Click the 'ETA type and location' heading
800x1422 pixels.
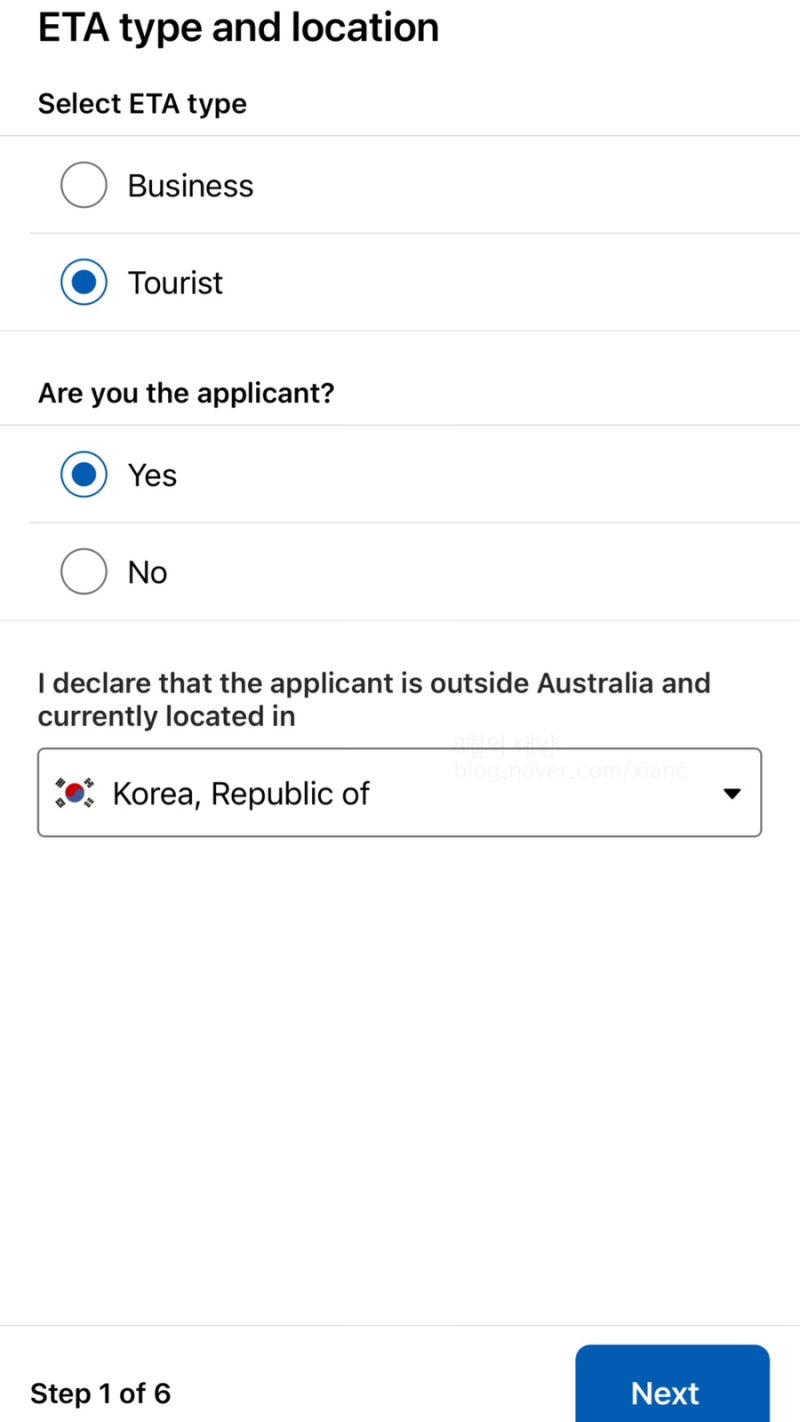pos(238,27)
